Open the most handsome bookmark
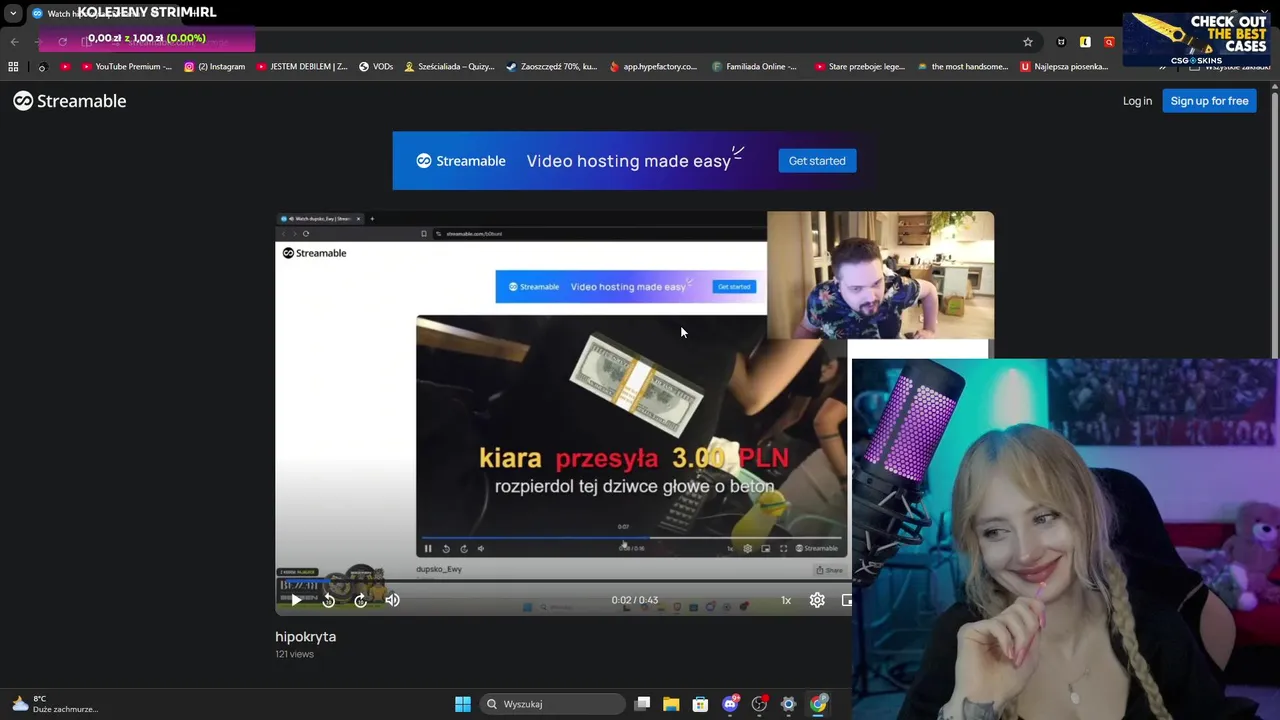The height and width of the screenshot is (720, 1280). point(962,67)
